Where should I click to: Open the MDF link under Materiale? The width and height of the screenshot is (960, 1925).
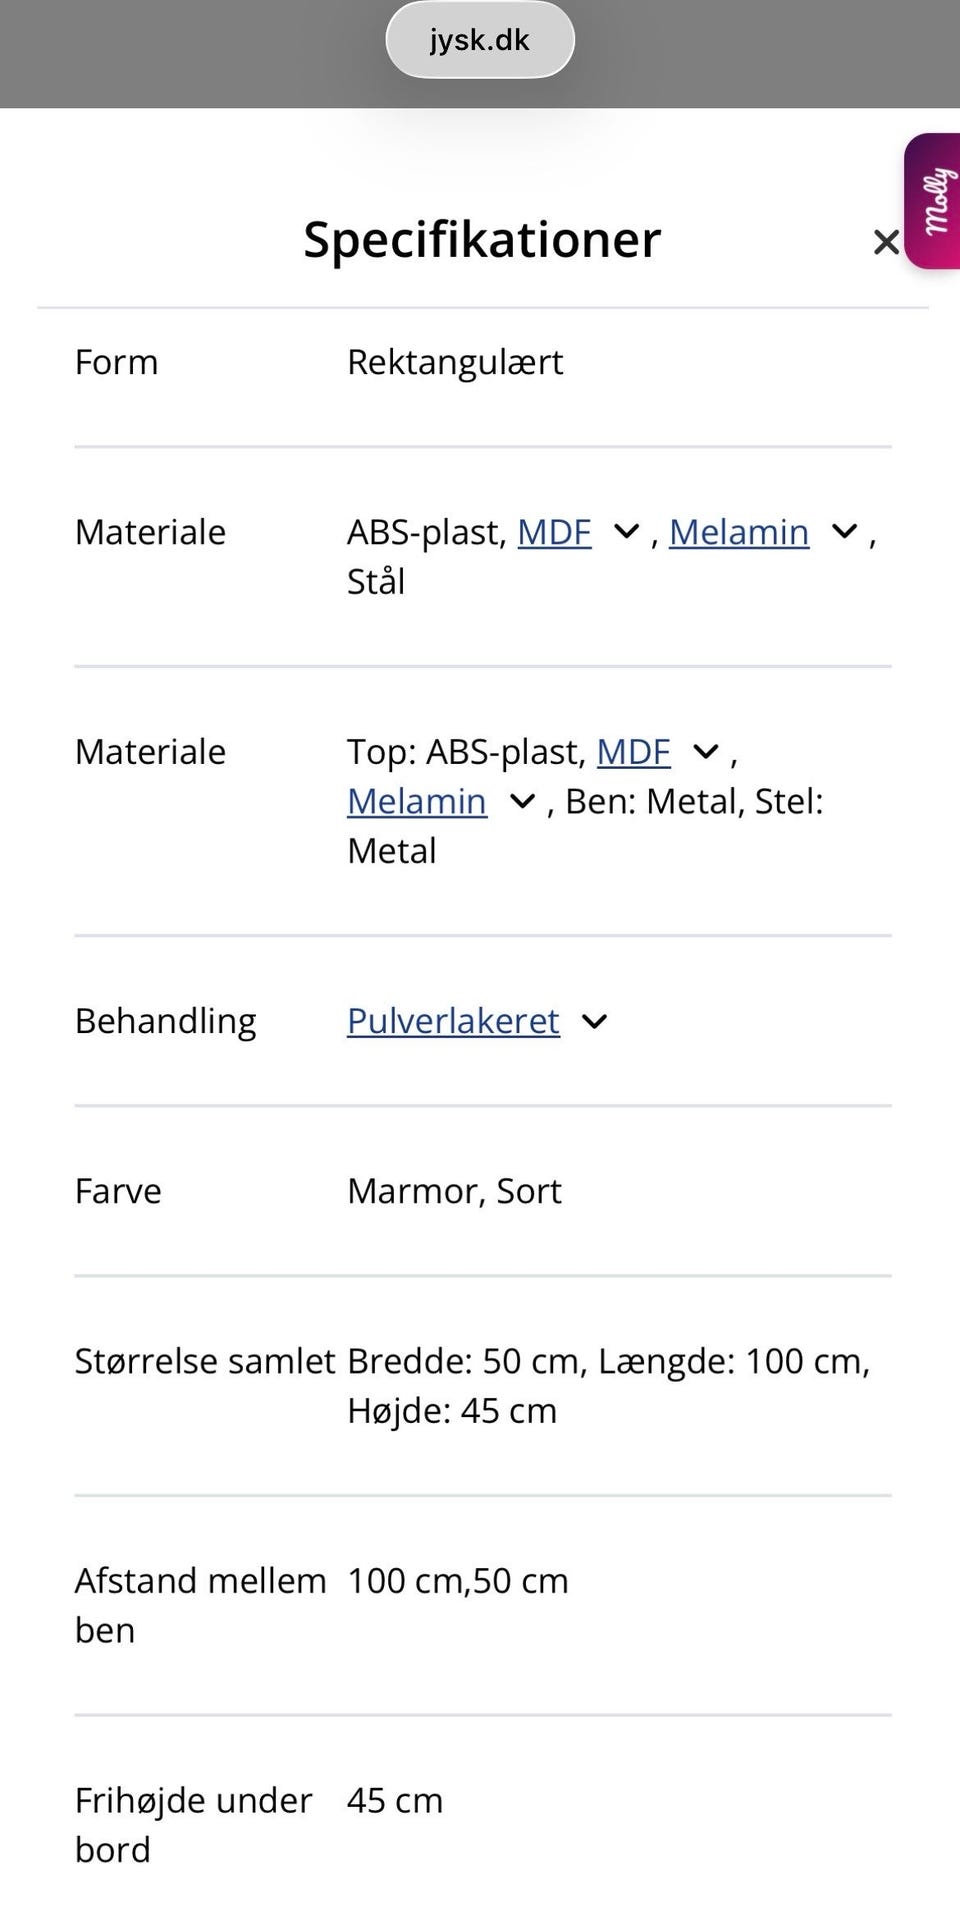pos(553,532)
